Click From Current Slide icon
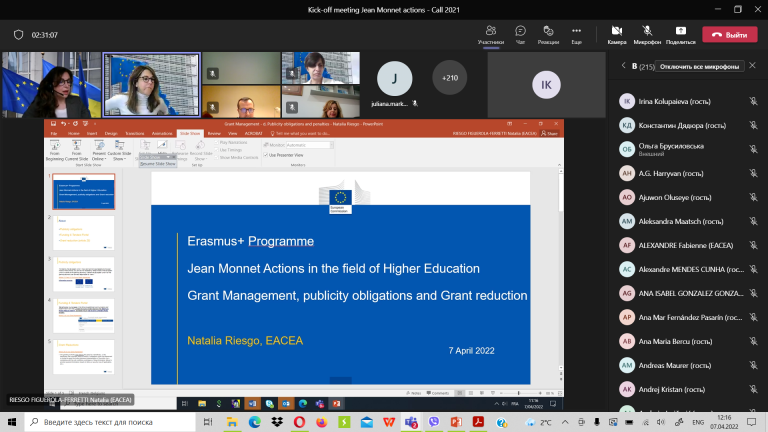 (x=76, y=150)
